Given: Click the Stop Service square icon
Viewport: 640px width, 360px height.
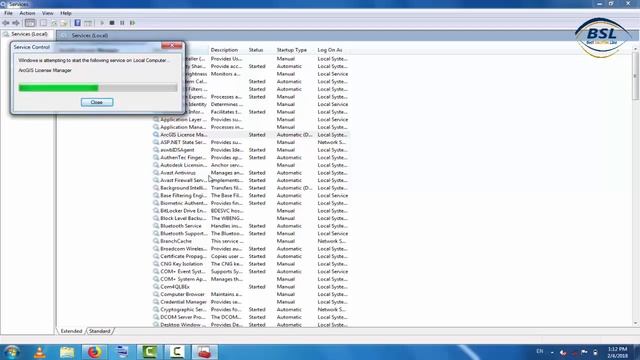Looking at the screenshot, I should pos(112,23).
